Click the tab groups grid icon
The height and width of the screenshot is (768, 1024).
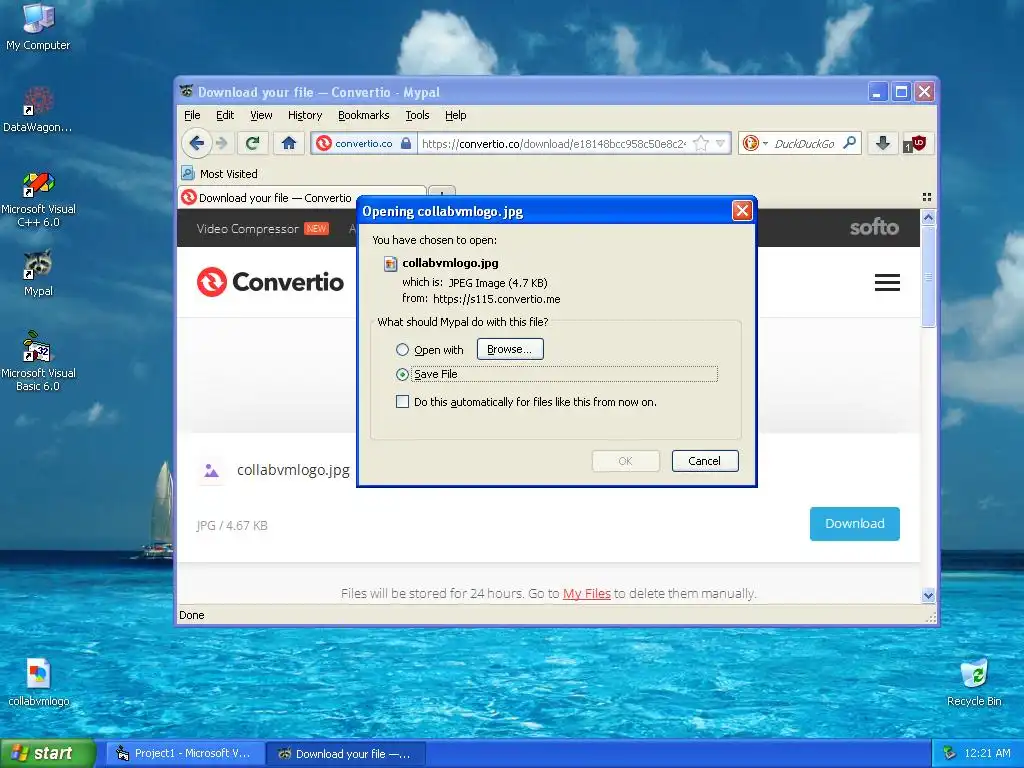click(x=926, y=197)
